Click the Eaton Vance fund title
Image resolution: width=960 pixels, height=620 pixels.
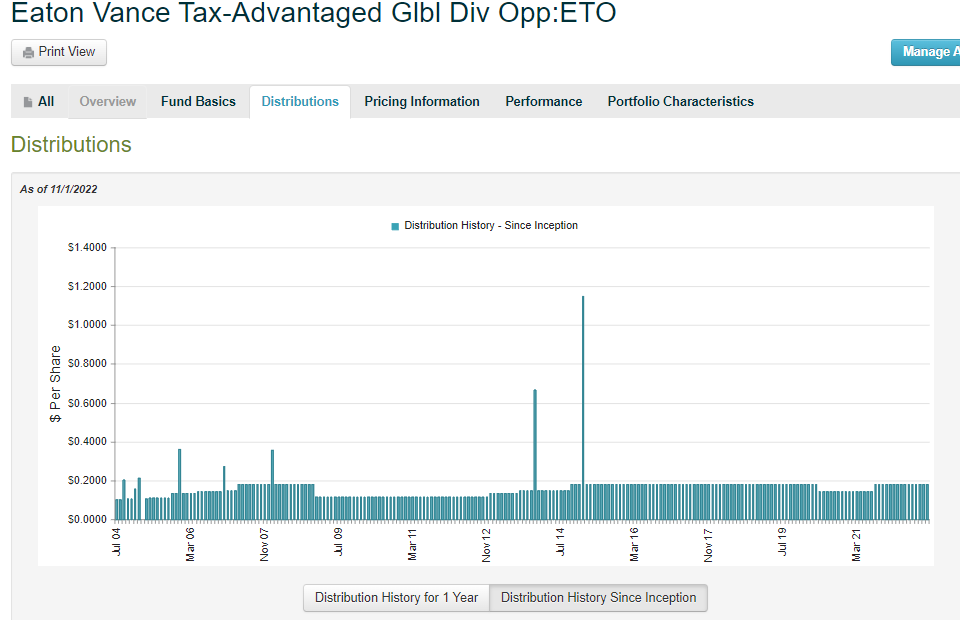313,12
